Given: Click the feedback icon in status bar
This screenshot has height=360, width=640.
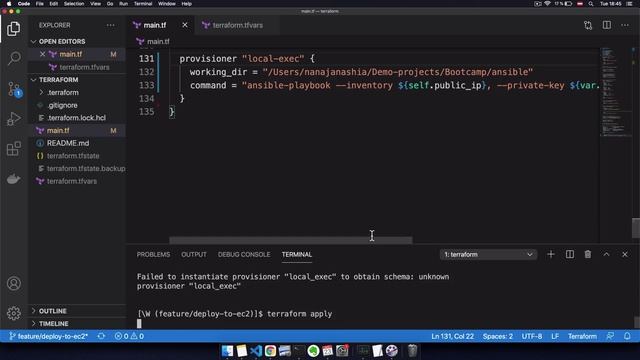Looking at the screenshot, I should [x=610, y=336].
